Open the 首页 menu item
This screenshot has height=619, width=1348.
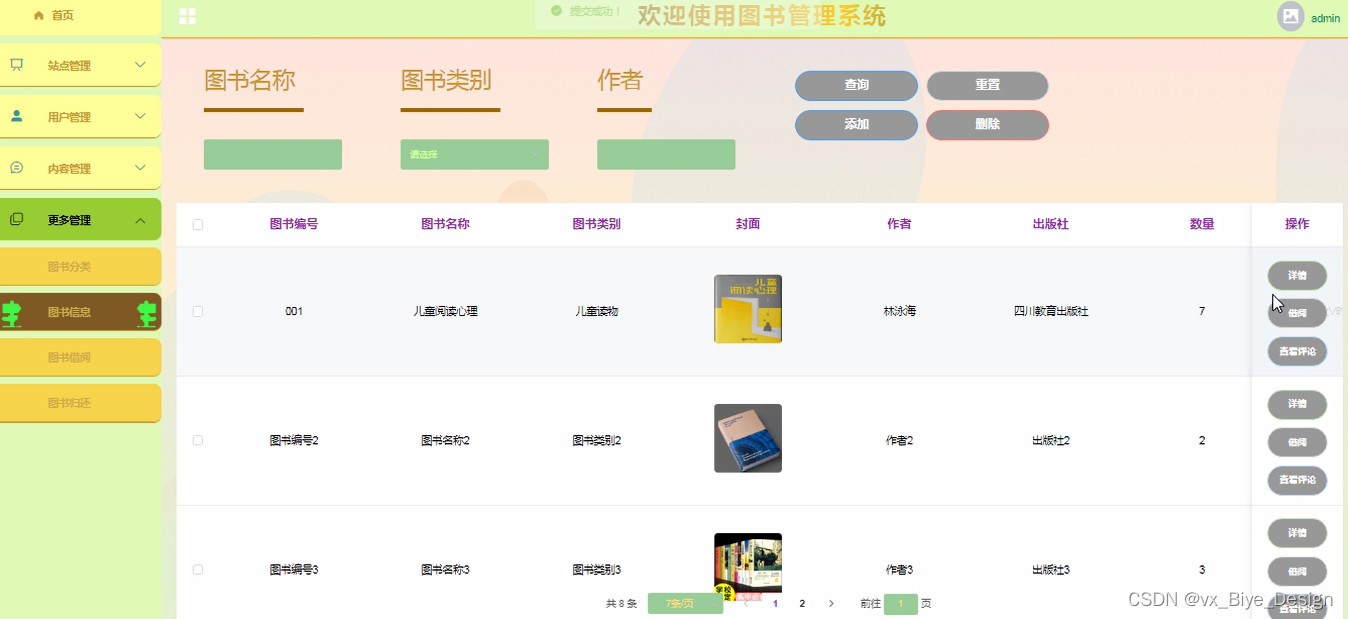coord(80,17)
